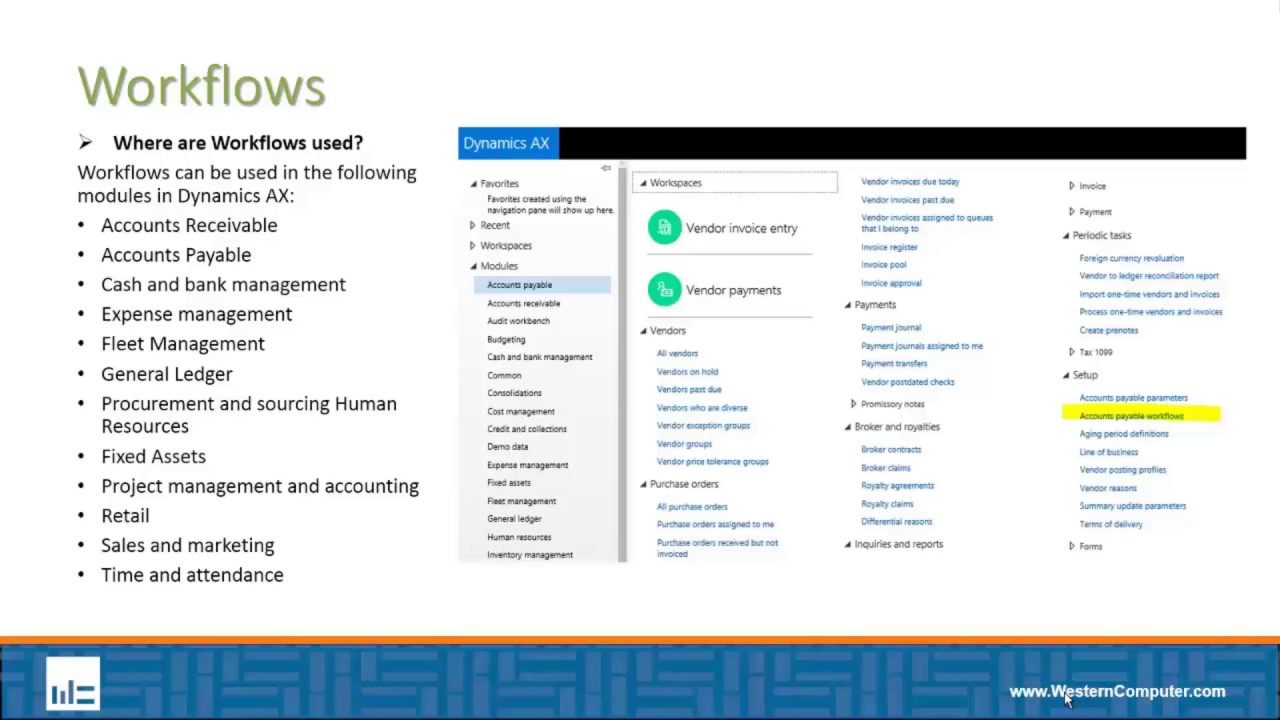
Task: Open Vendors on hold link
Action: [x=687, y=372]
